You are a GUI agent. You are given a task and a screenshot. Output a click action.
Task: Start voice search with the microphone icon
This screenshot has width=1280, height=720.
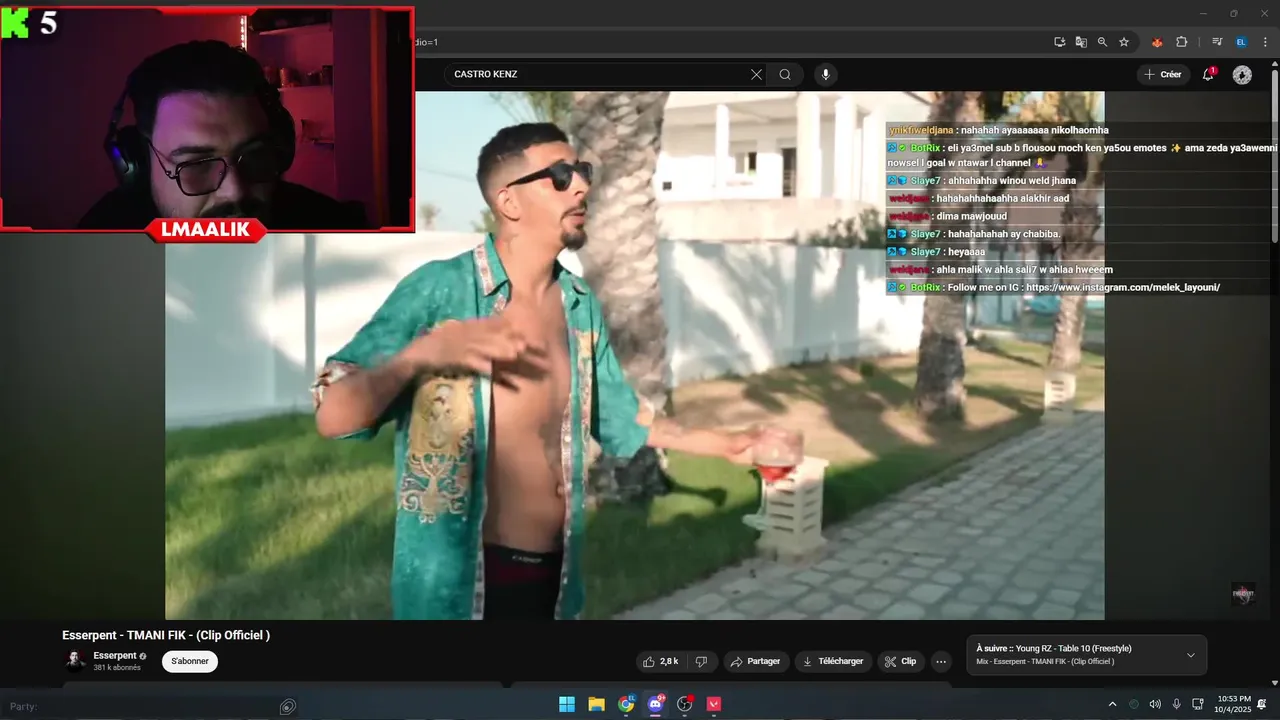[825, 74]
